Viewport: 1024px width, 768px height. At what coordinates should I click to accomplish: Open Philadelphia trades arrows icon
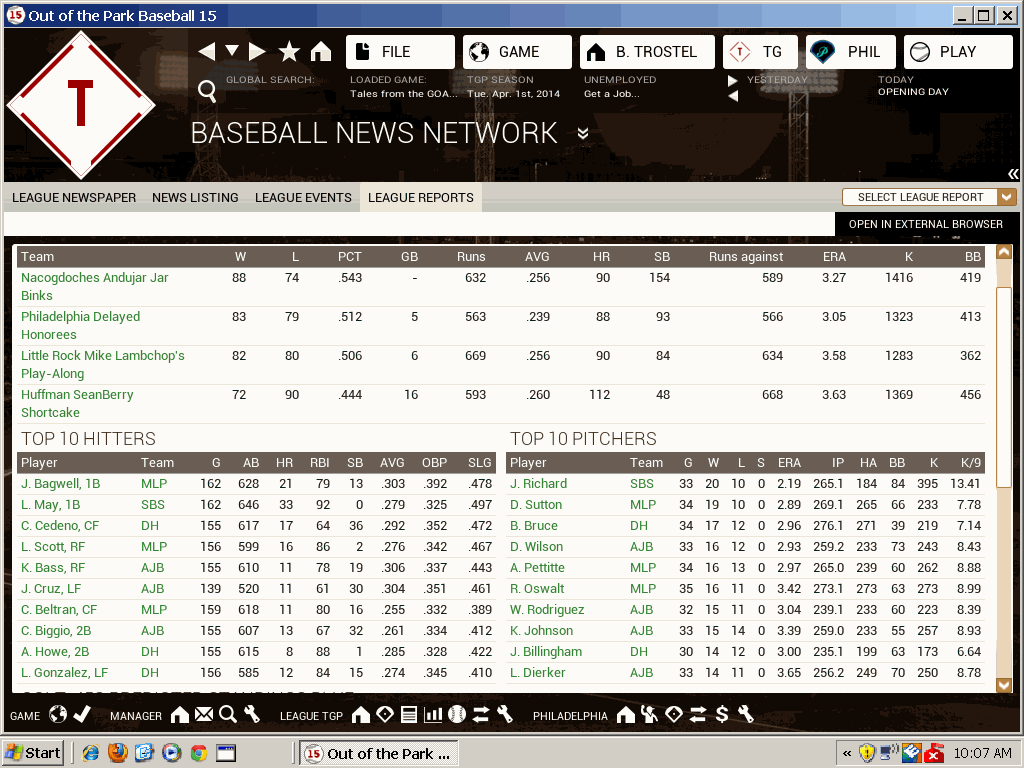tap(697, 714)
